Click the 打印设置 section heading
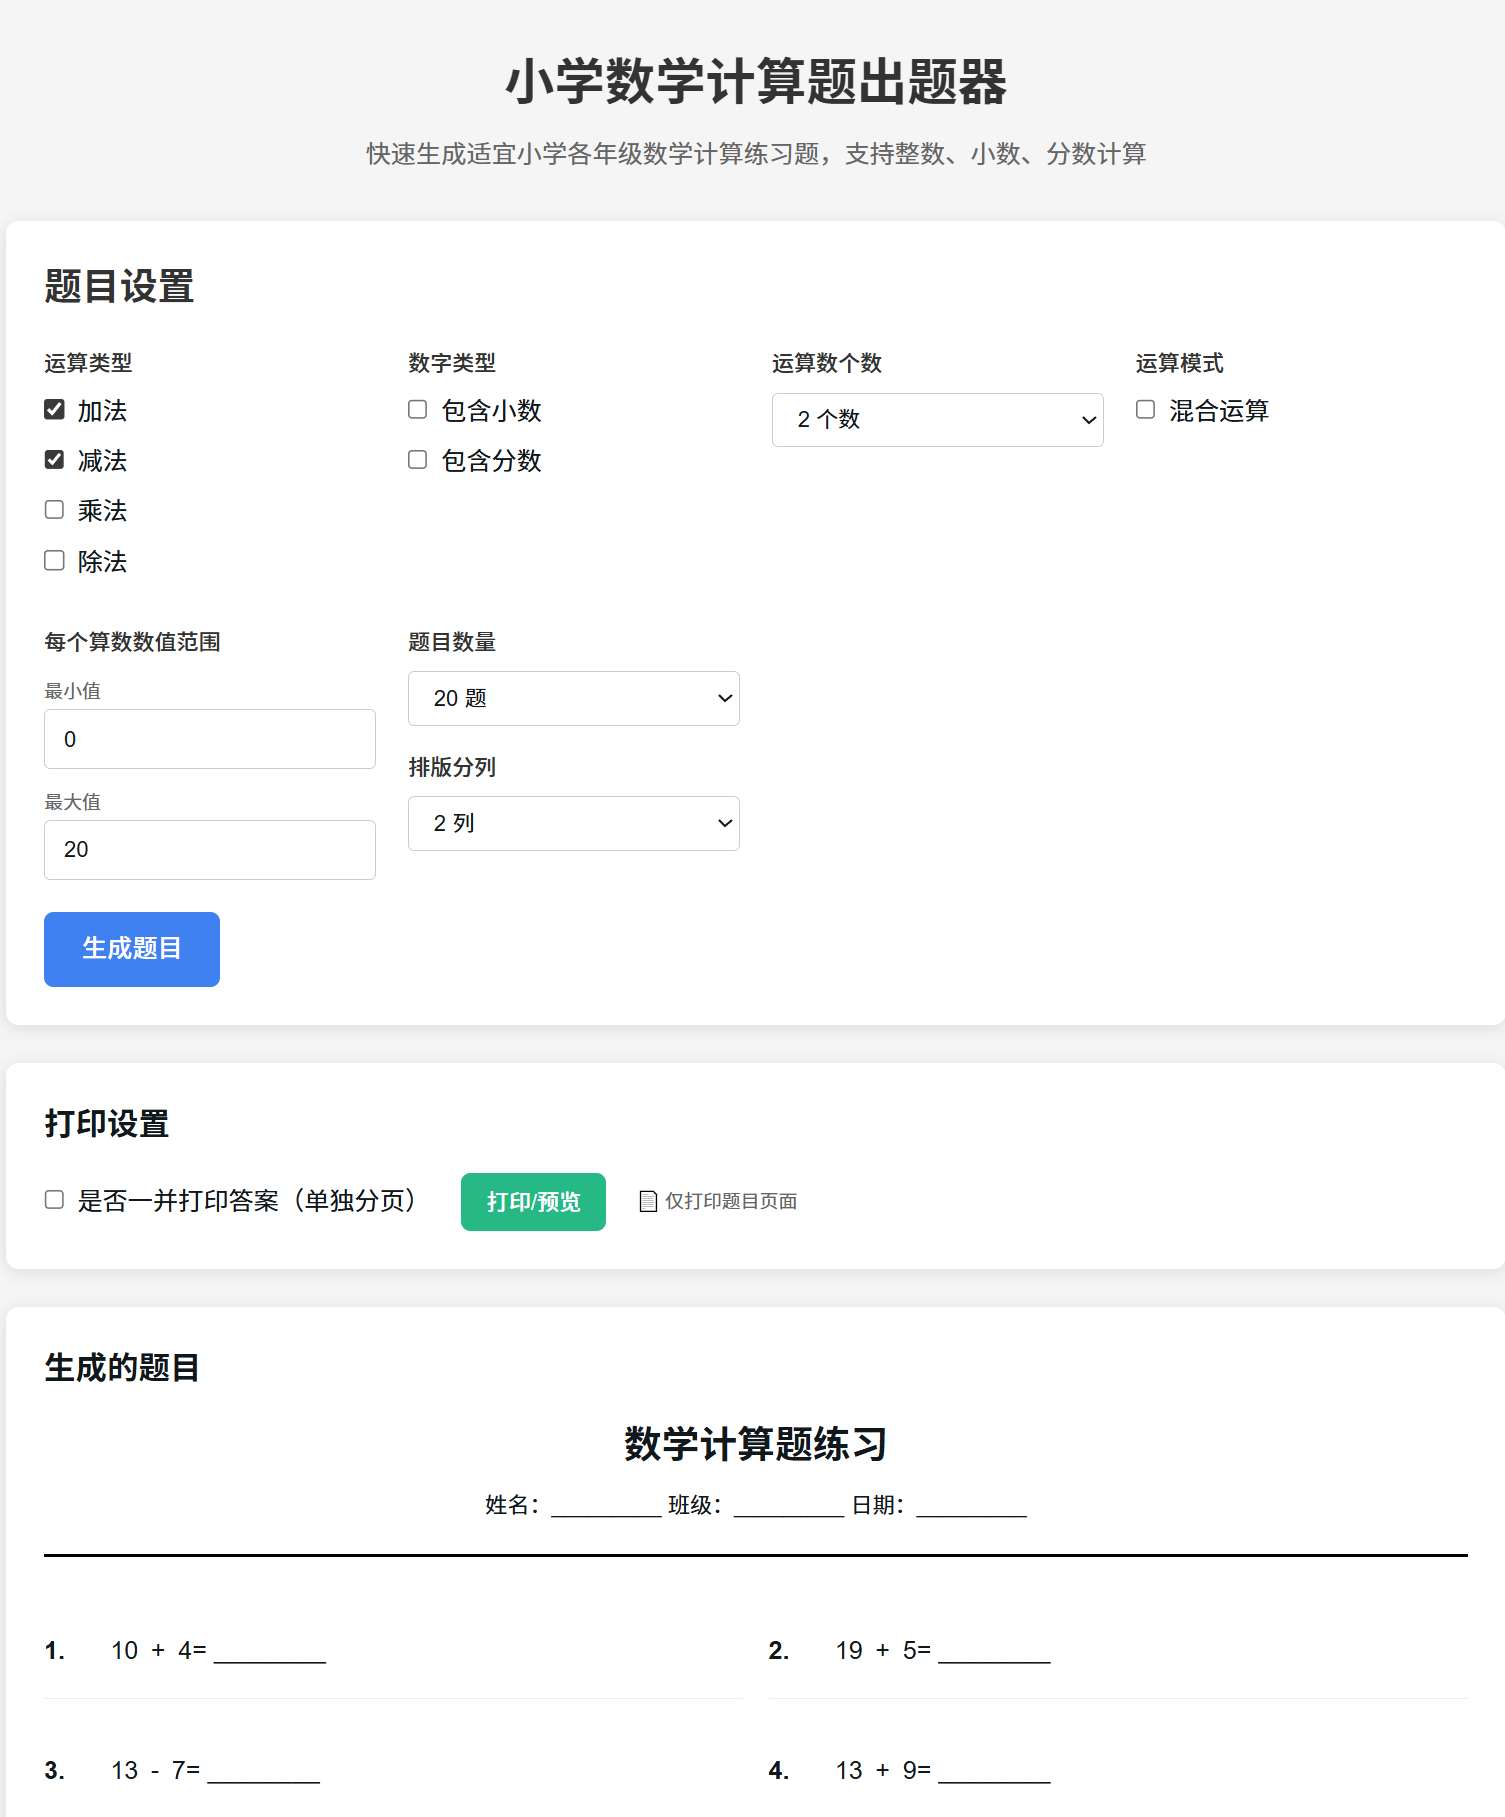The image size is (1505, 1817). 107,1124
